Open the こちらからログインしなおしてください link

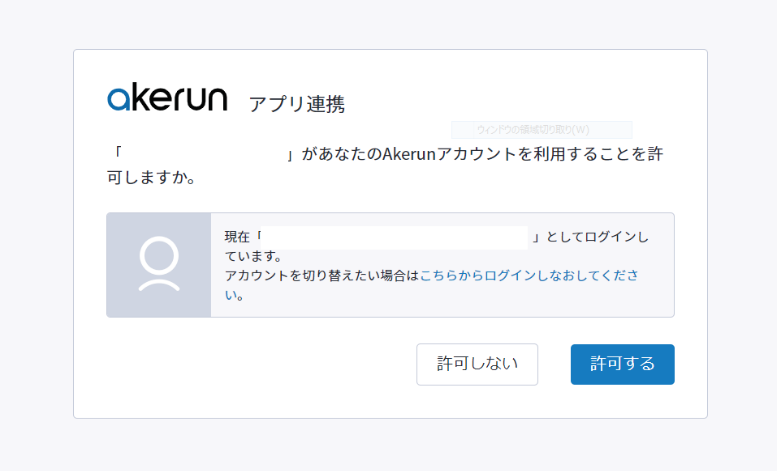(529, 276)
